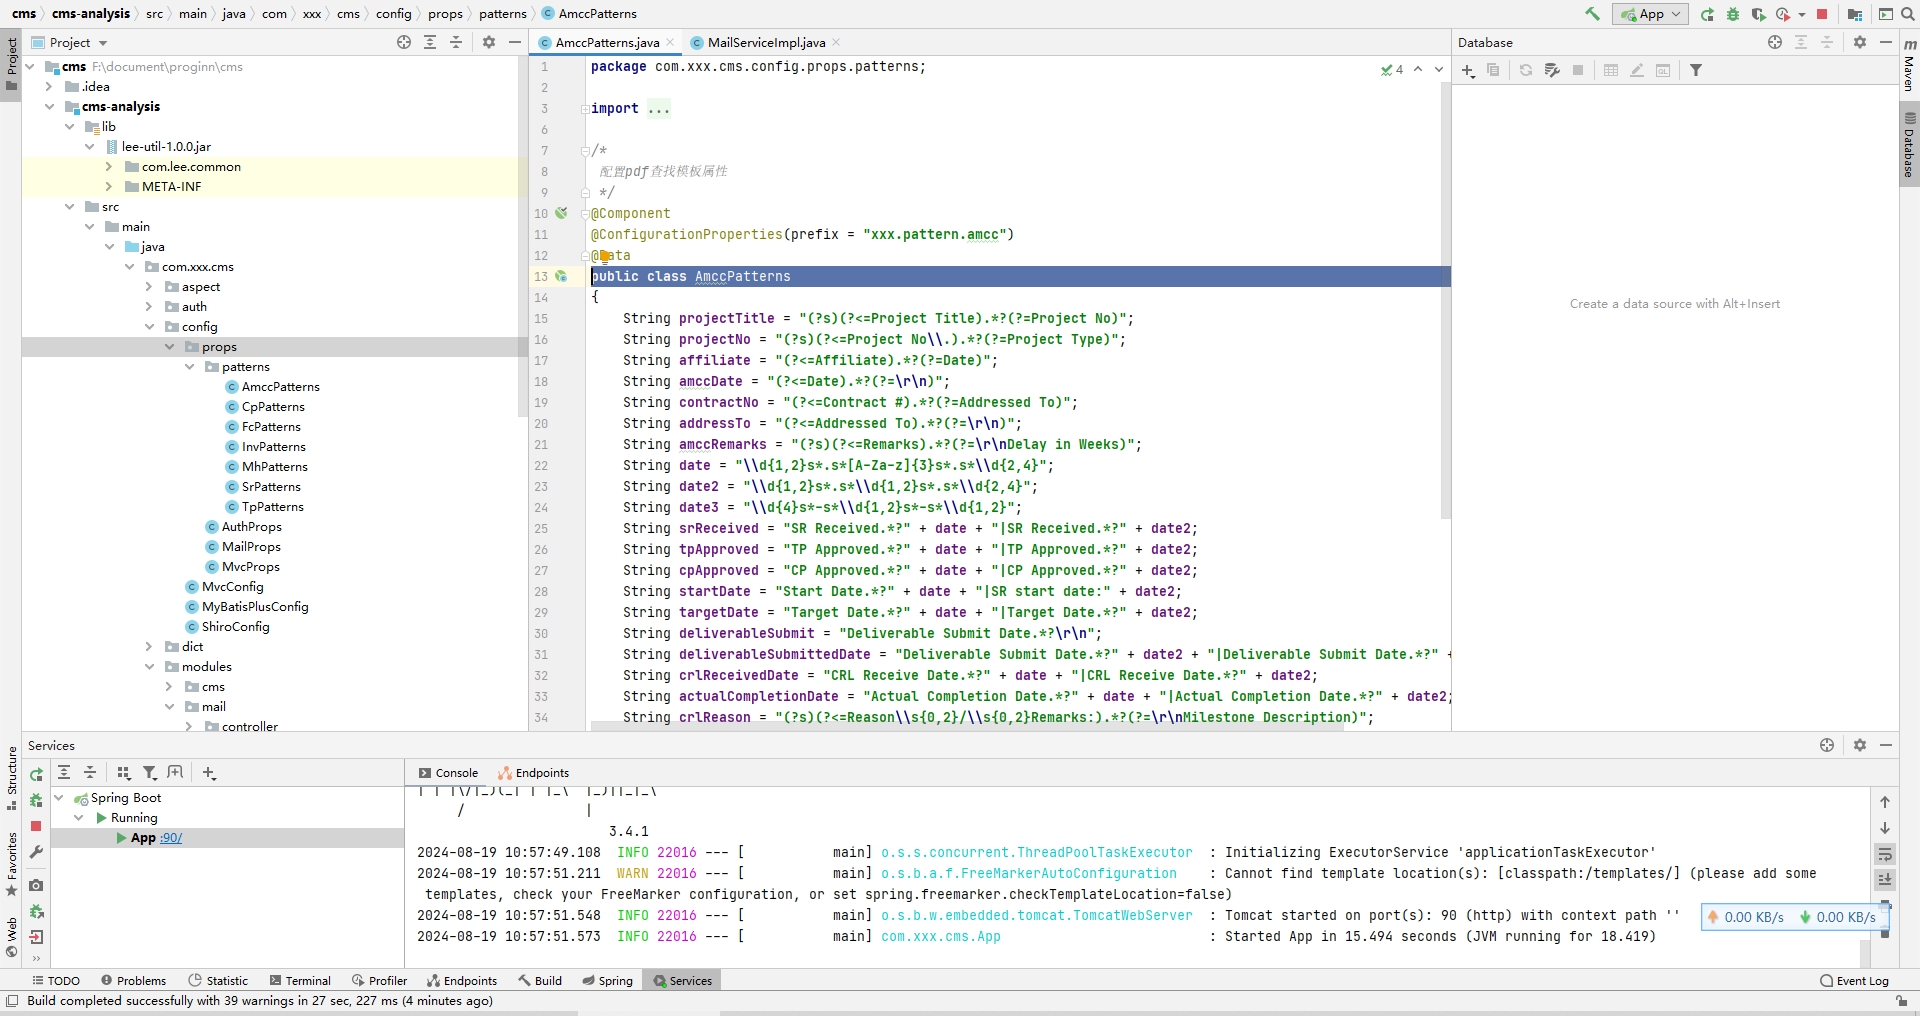The height and width of the screenshot is (1016, 1920).
Task: Open the Profiler tool window
Action: (x=379, y=981)
